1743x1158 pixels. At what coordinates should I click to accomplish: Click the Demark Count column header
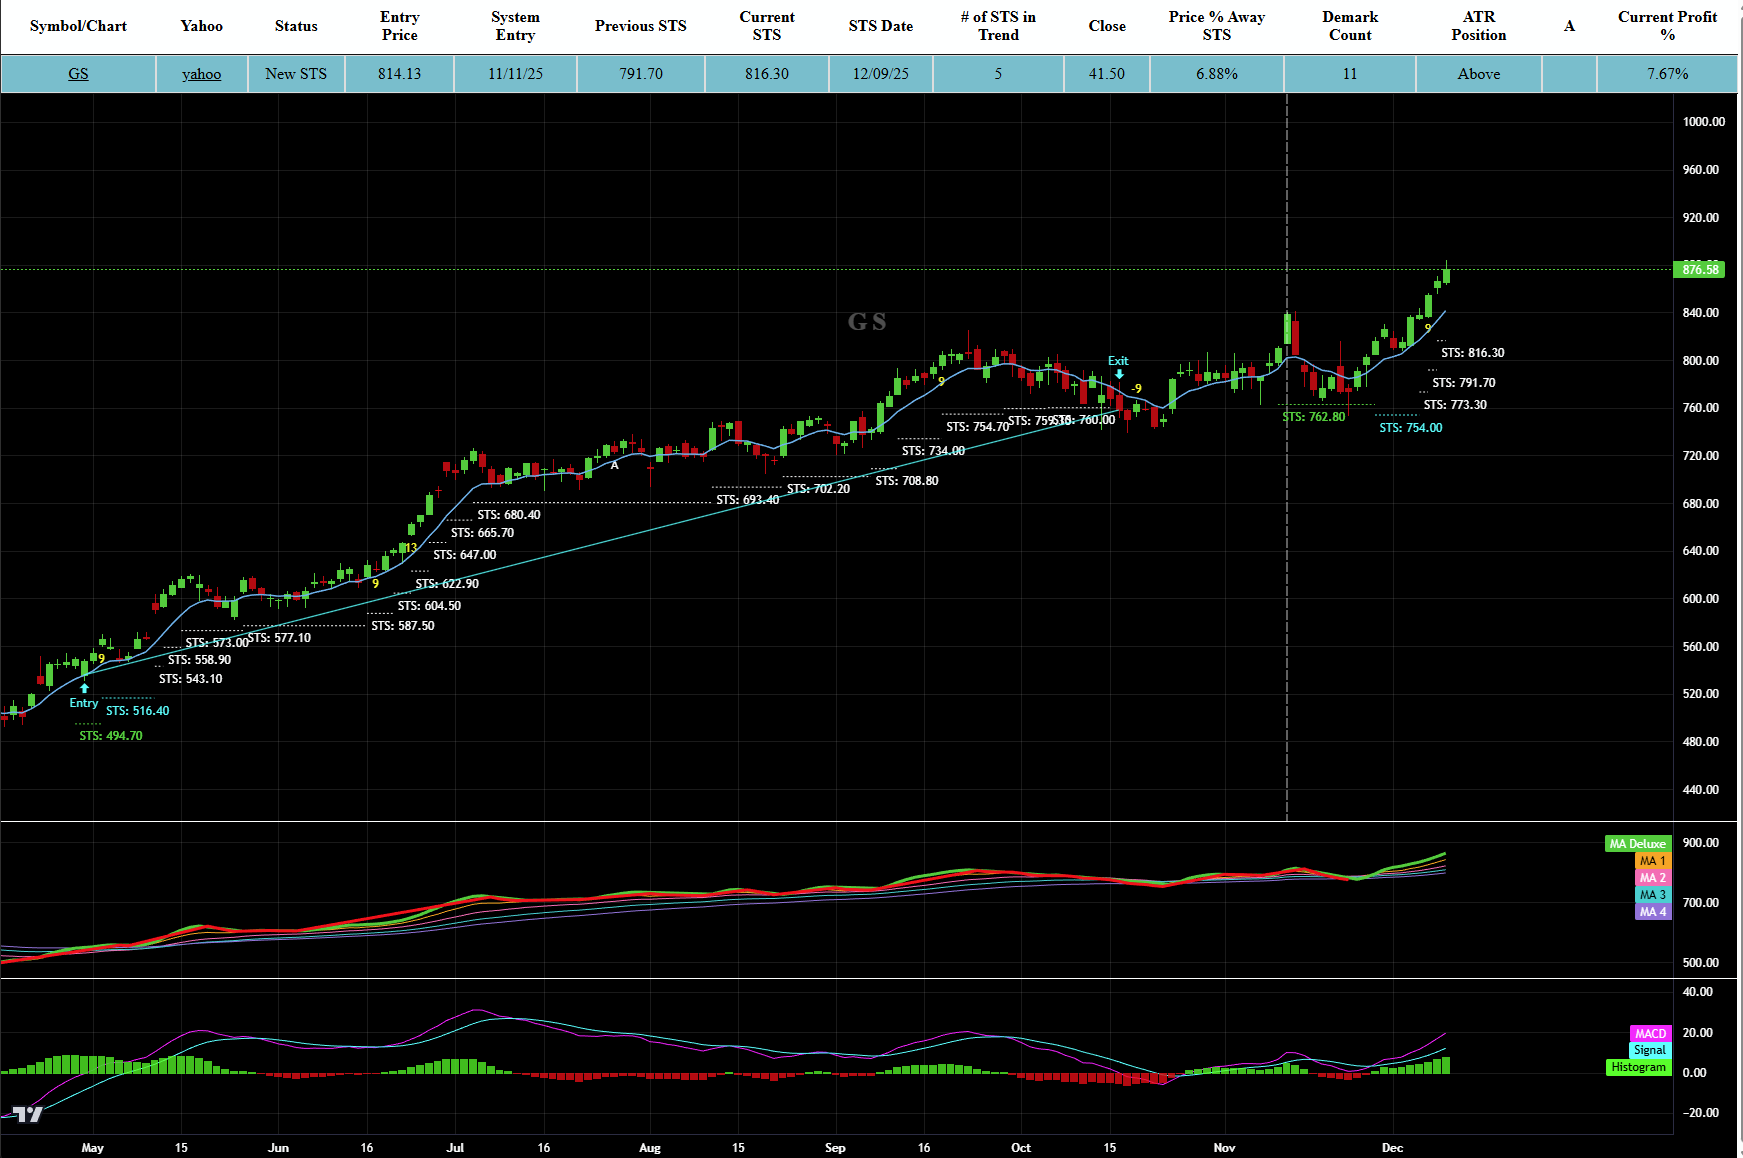(1349, 26)
